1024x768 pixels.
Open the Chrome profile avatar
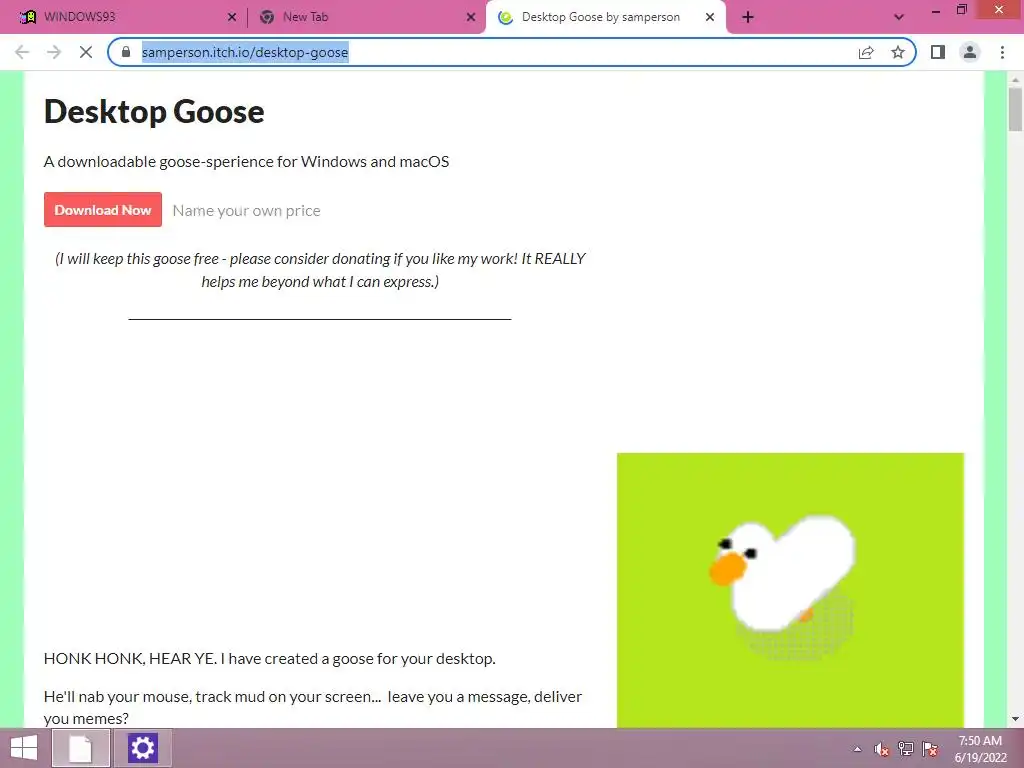click(x=970, y=52)
